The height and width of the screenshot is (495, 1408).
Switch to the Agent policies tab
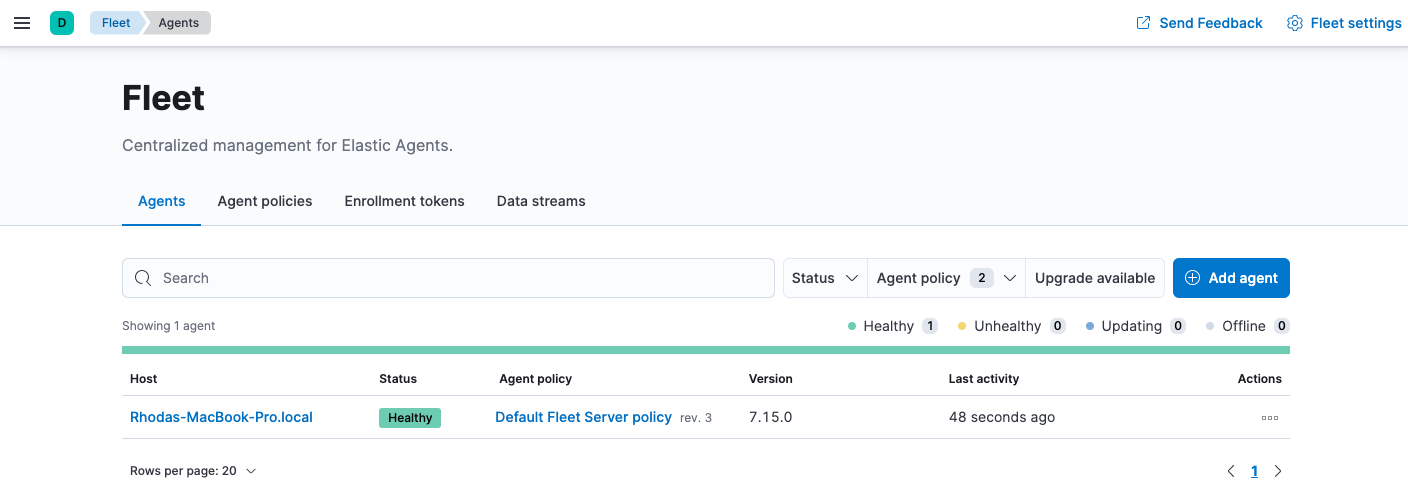pyautogui.click(x=265, y=201)
